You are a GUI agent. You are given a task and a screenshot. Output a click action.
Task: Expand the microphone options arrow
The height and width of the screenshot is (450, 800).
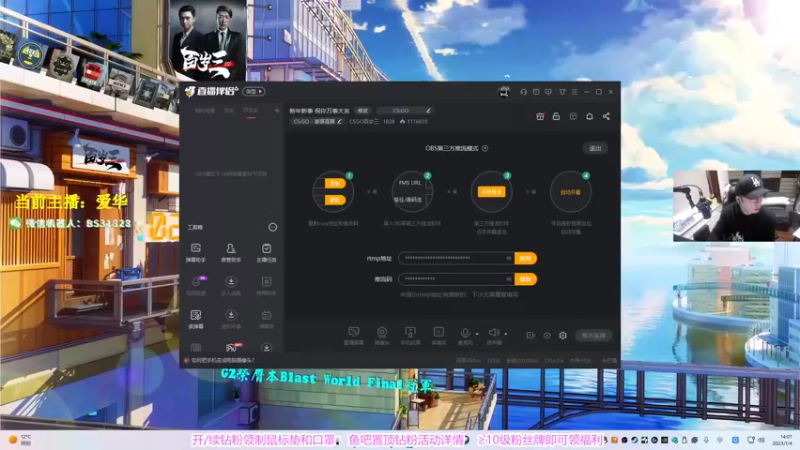click(477, 334)
